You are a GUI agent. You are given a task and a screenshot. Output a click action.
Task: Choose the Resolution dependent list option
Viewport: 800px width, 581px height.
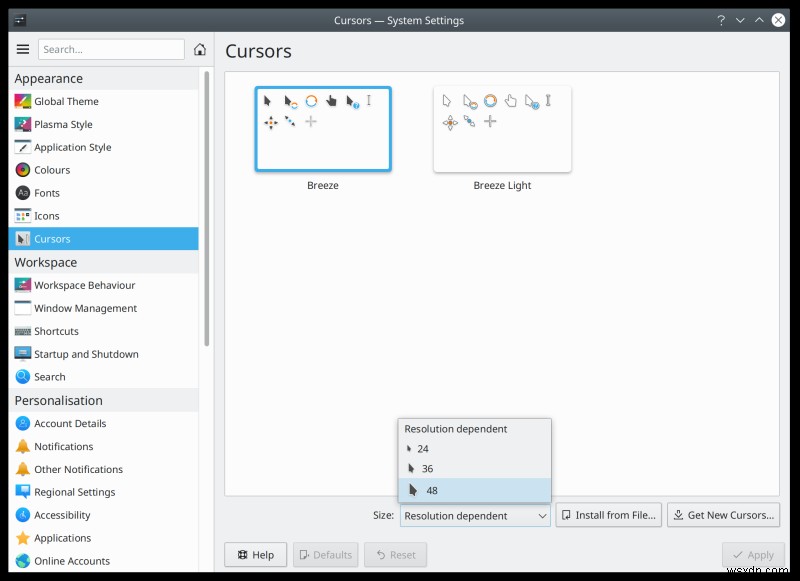[474, 429]
